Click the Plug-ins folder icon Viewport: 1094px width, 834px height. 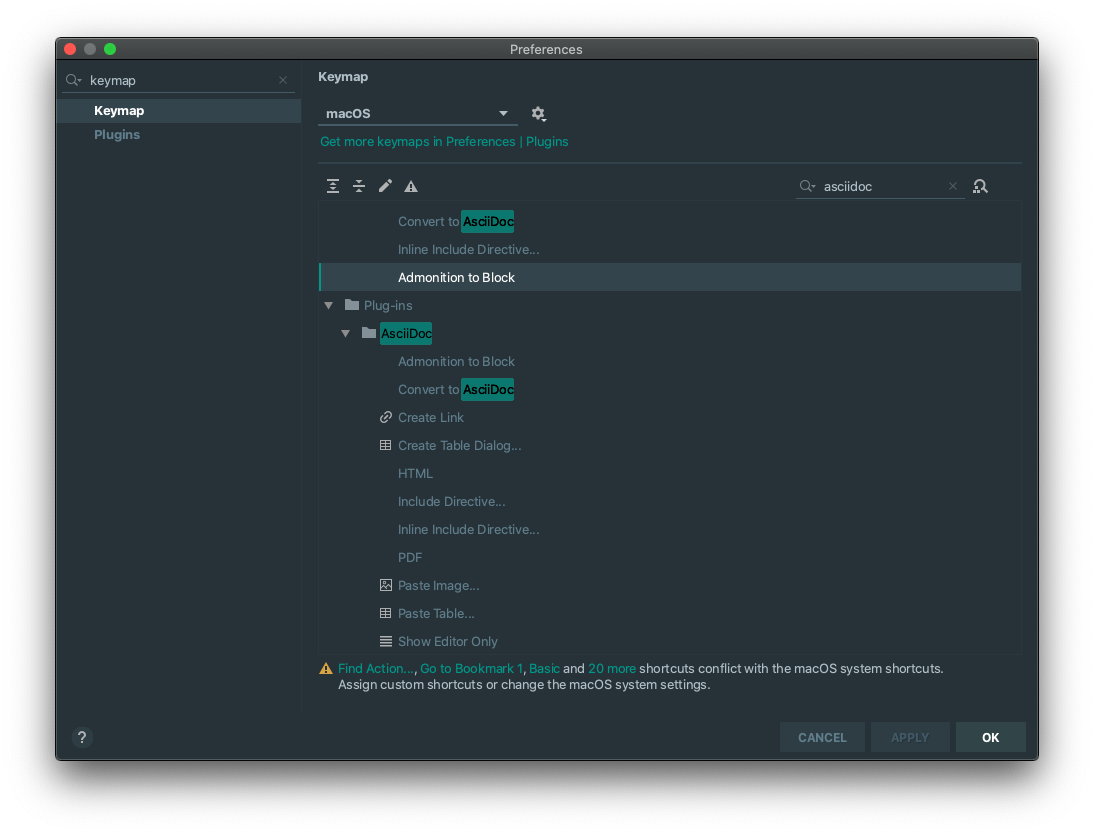pyautogui.click(x=352, y=305)
